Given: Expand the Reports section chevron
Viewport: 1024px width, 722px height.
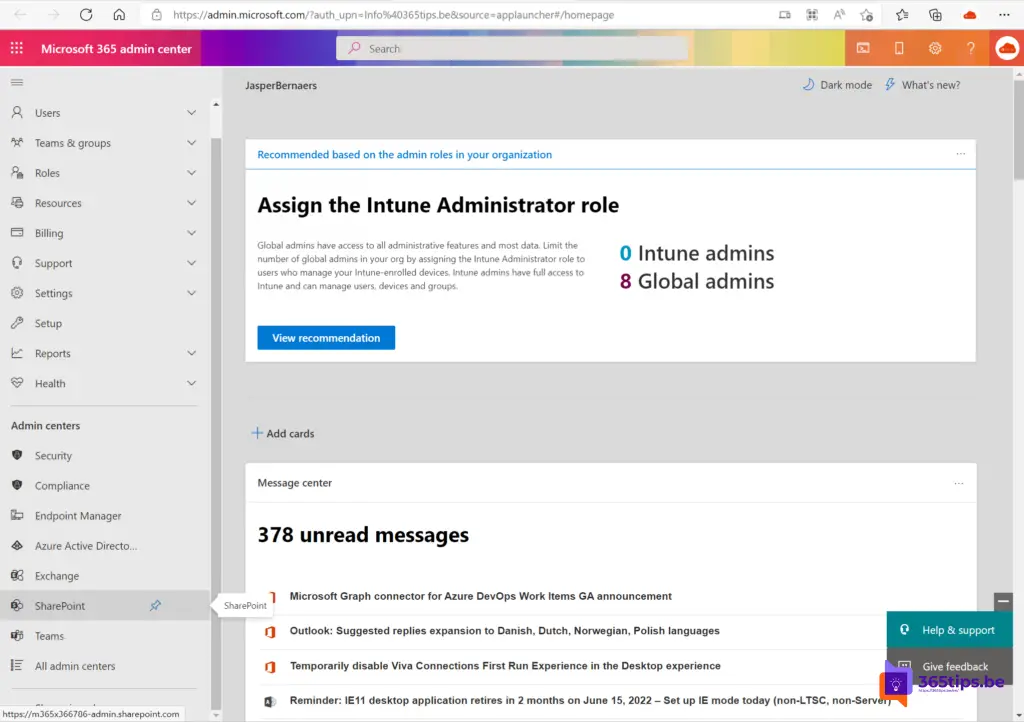Looking at the screenshot, I should [191, 353].
